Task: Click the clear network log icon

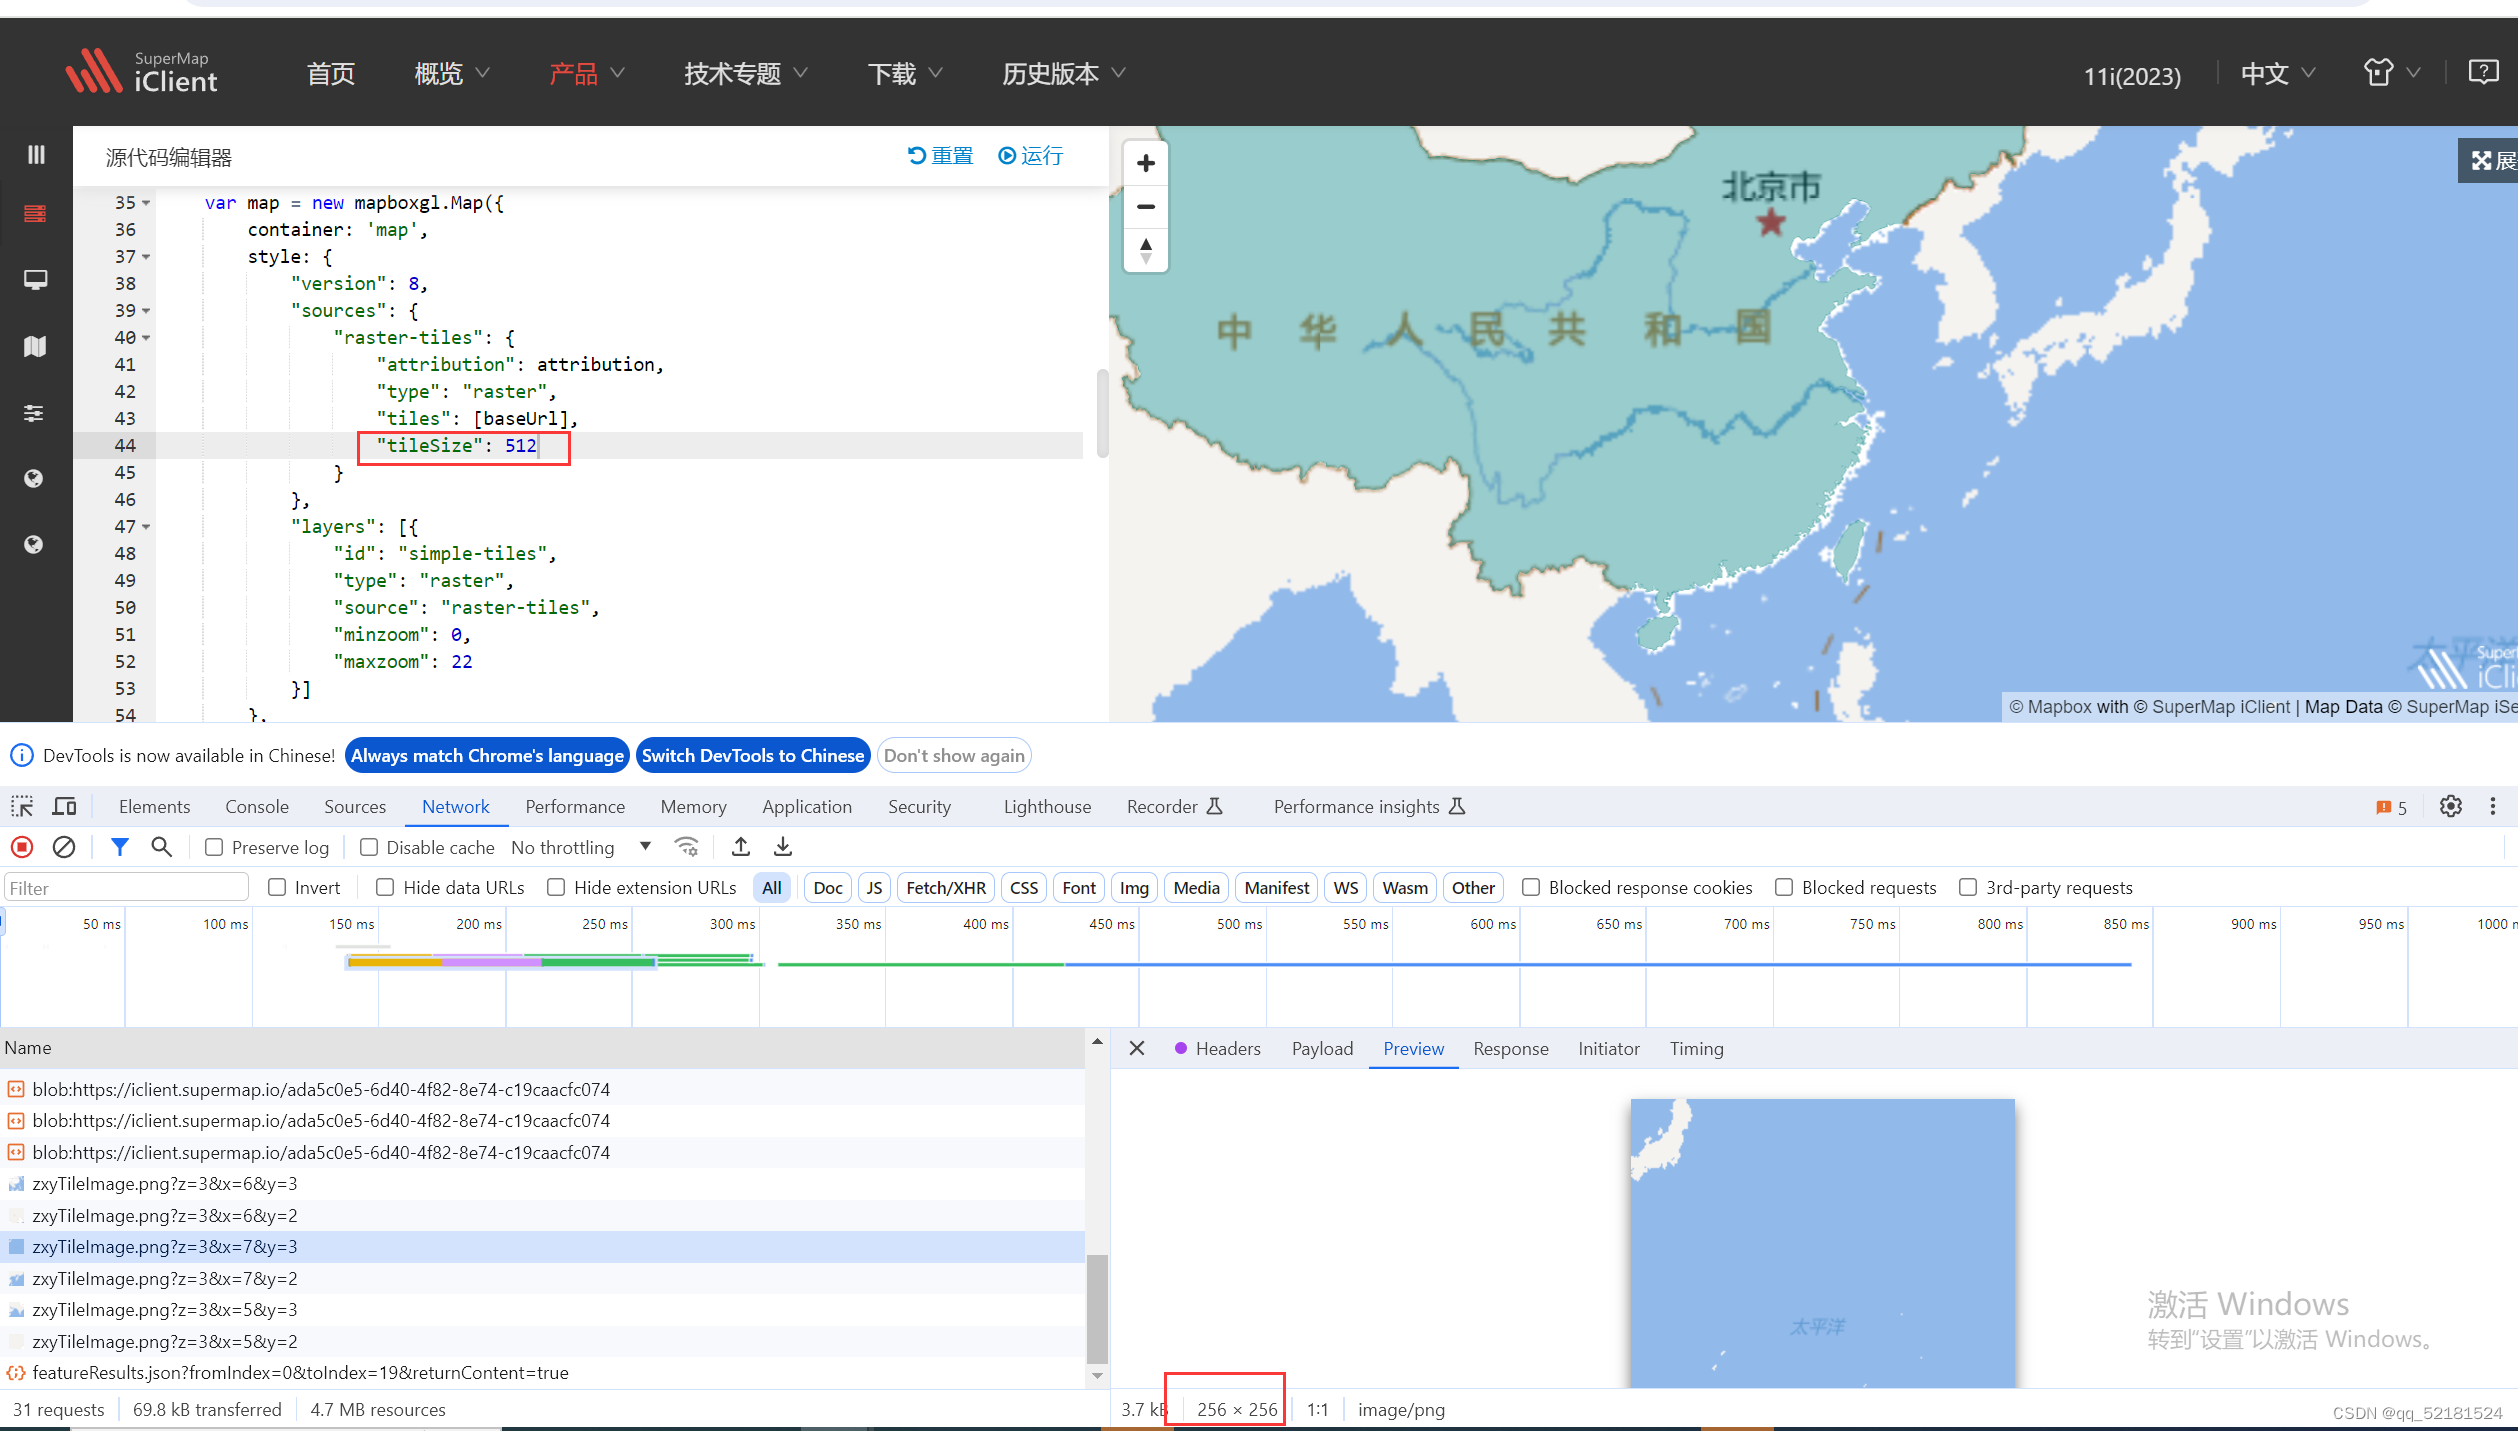Action: click(64, 848)
